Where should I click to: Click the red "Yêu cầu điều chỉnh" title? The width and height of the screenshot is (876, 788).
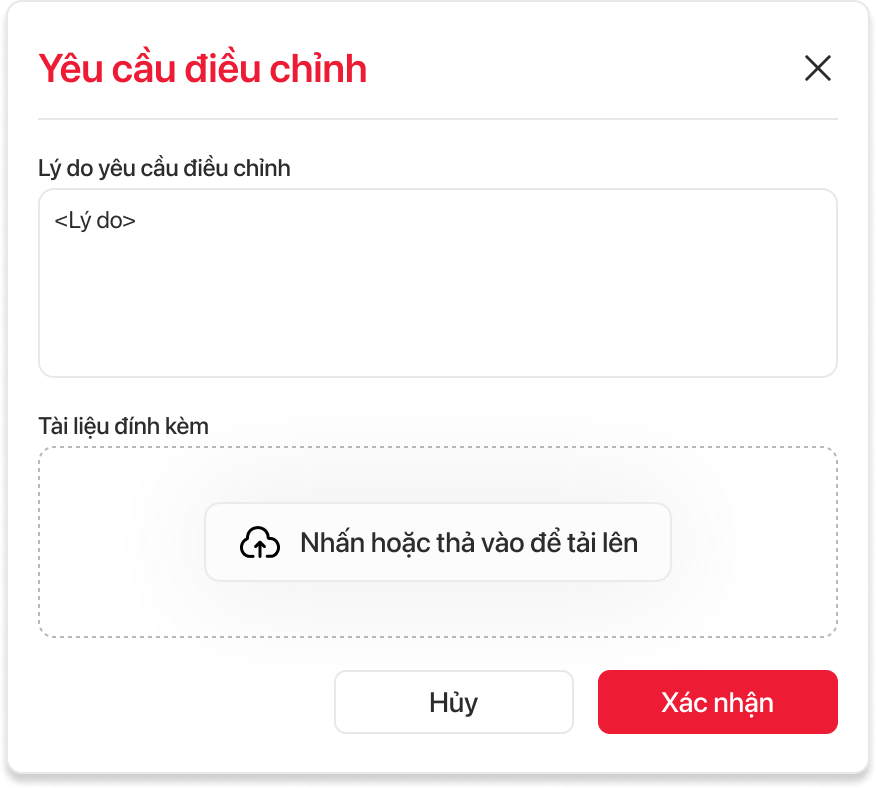pyautogui.click(x=202, y=69)
